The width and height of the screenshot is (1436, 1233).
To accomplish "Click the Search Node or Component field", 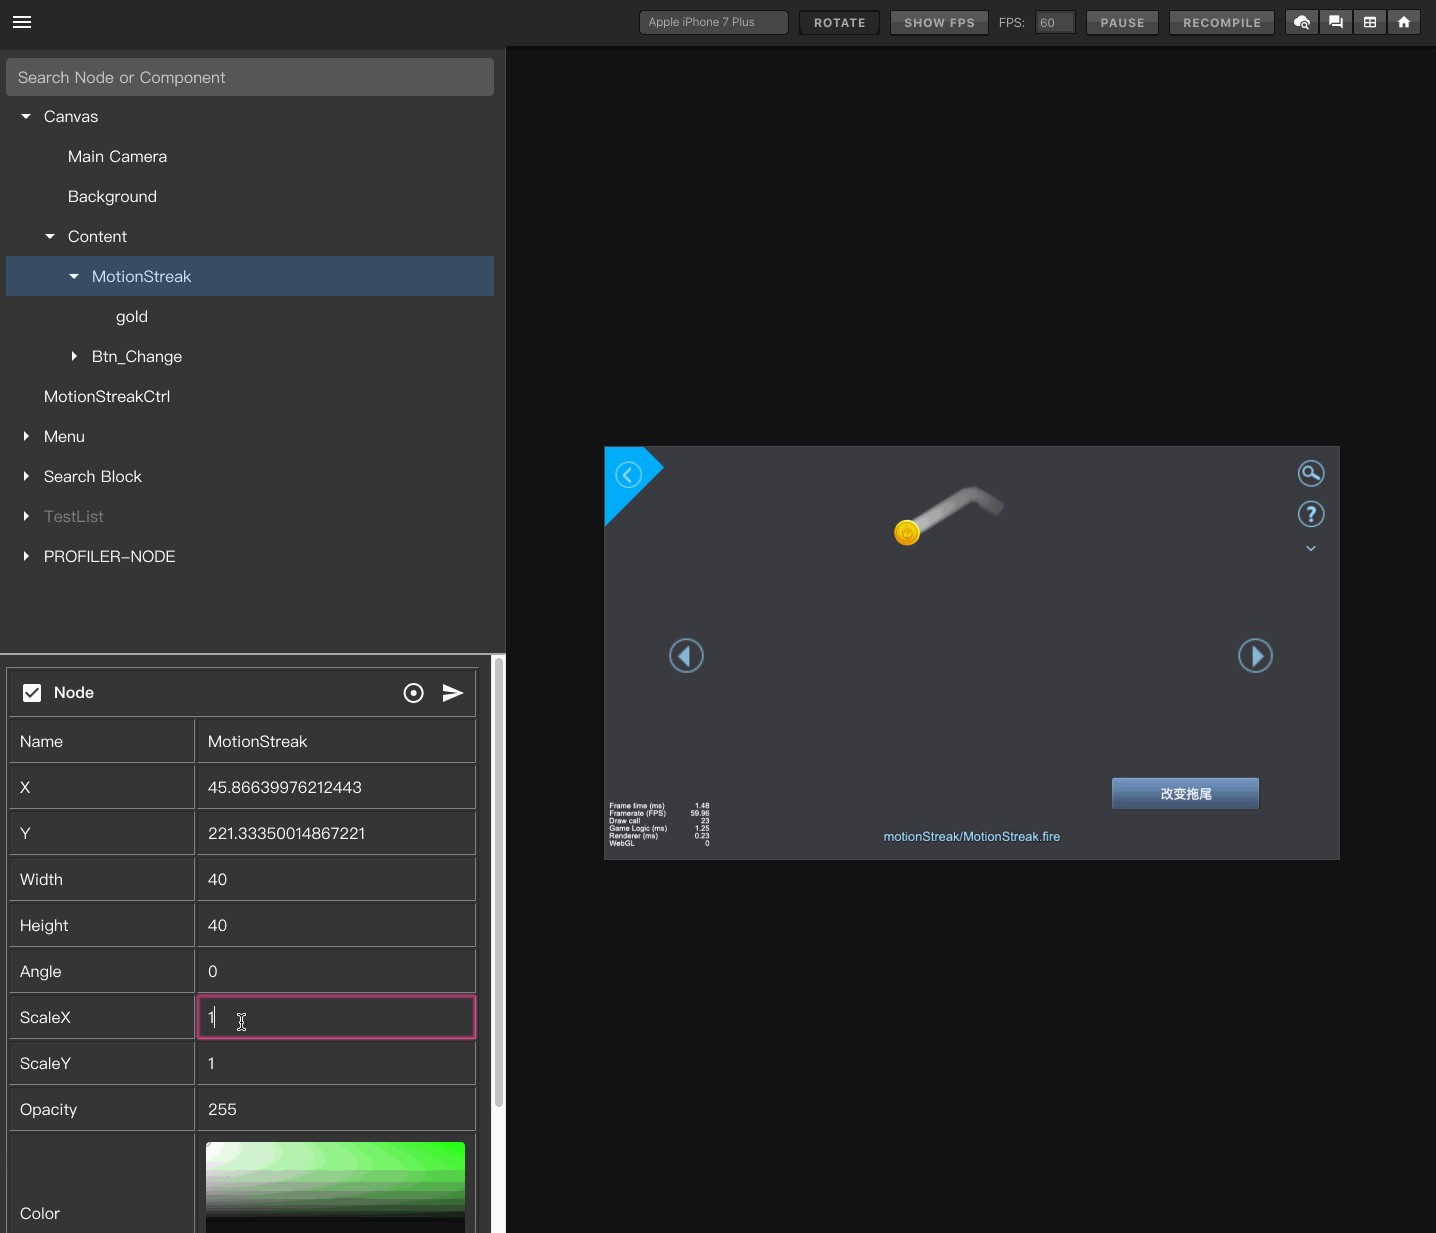I will [x=250, y=77].
